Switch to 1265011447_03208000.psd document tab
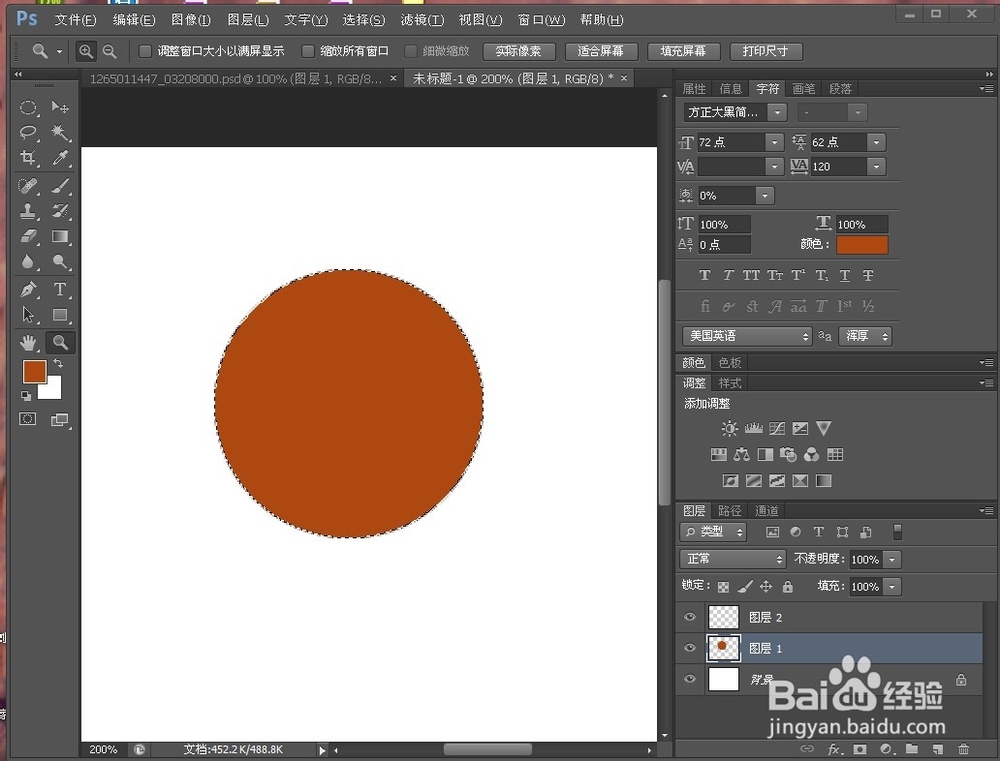Screen dimensions: 1000x761 click(235, 78)
